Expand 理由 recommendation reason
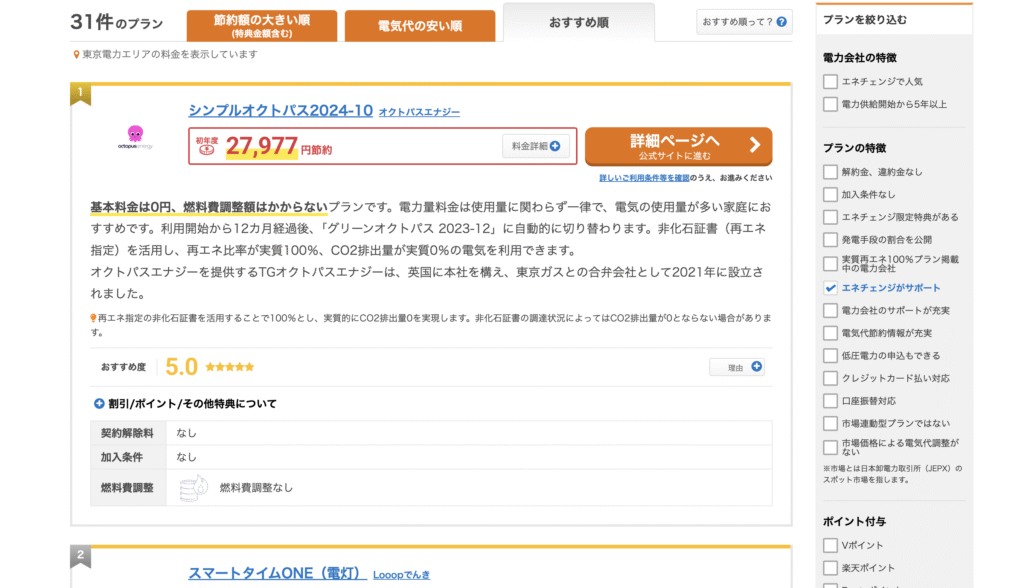 click(737, 367)
